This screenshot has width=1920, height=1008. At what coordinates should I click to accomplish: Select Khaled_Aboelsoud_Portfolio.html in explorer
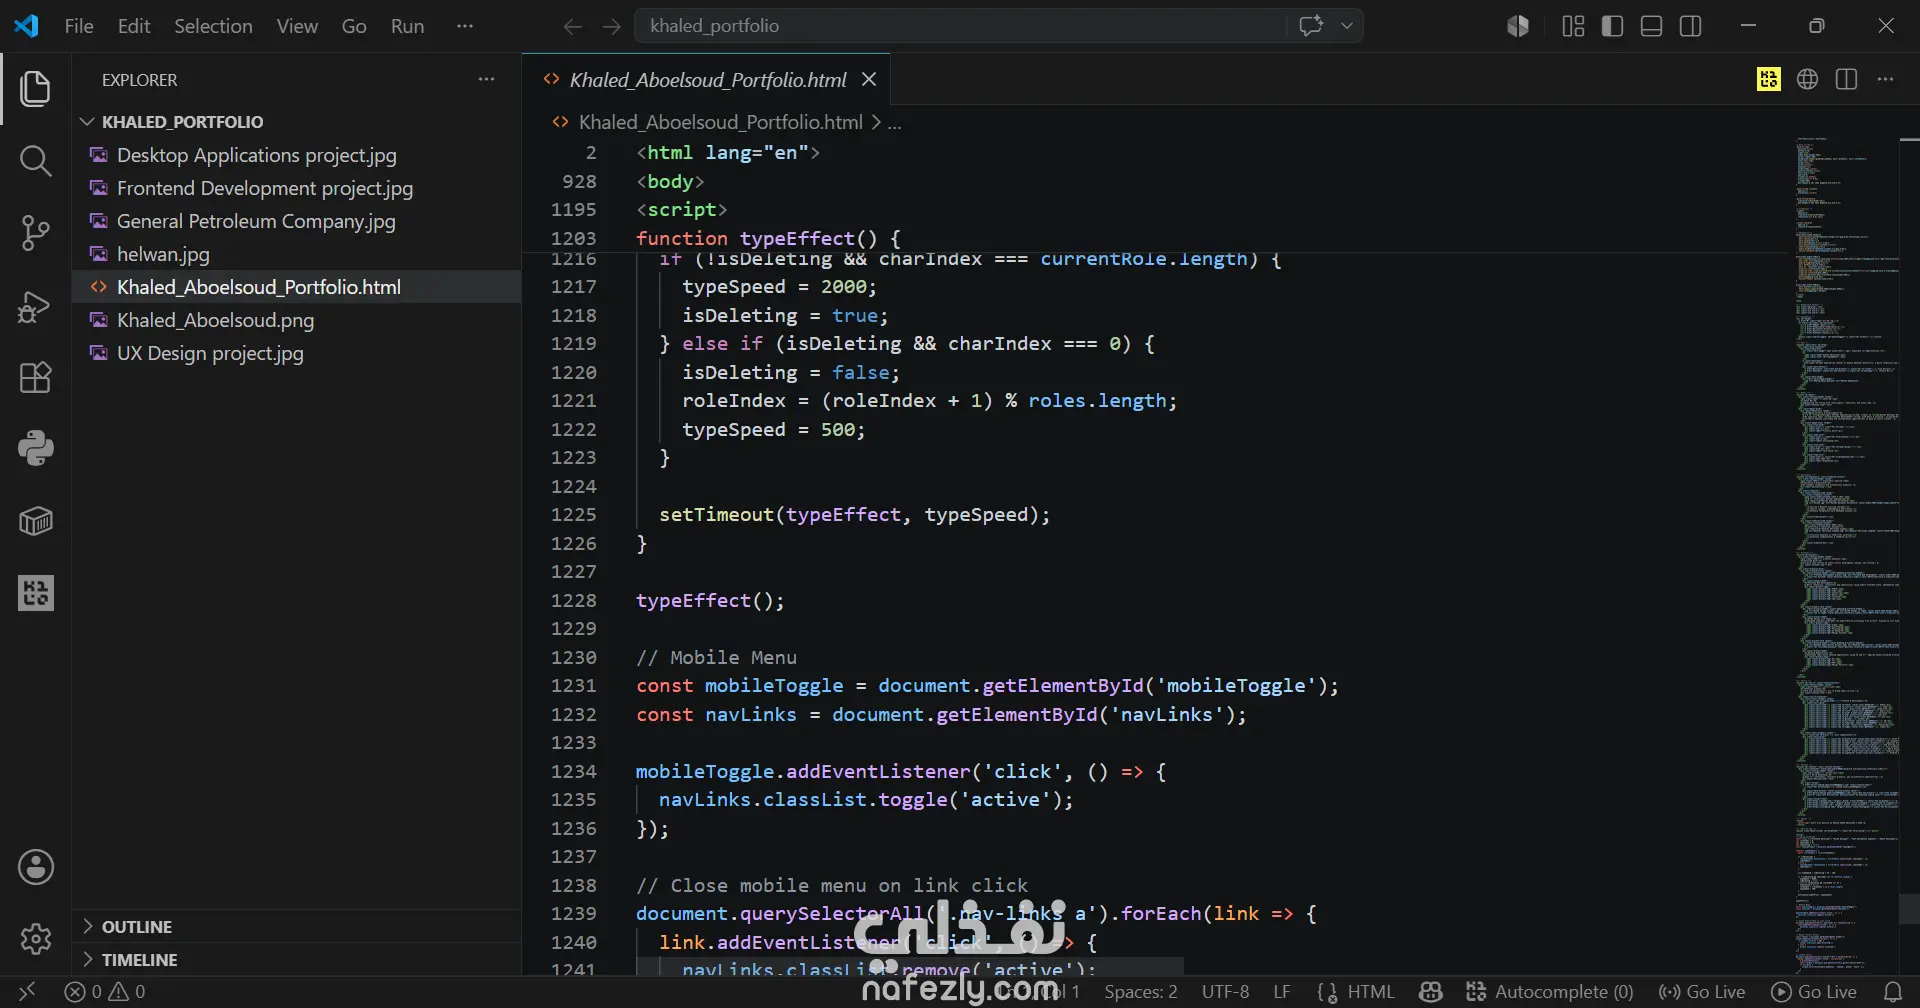click(297, 287)
